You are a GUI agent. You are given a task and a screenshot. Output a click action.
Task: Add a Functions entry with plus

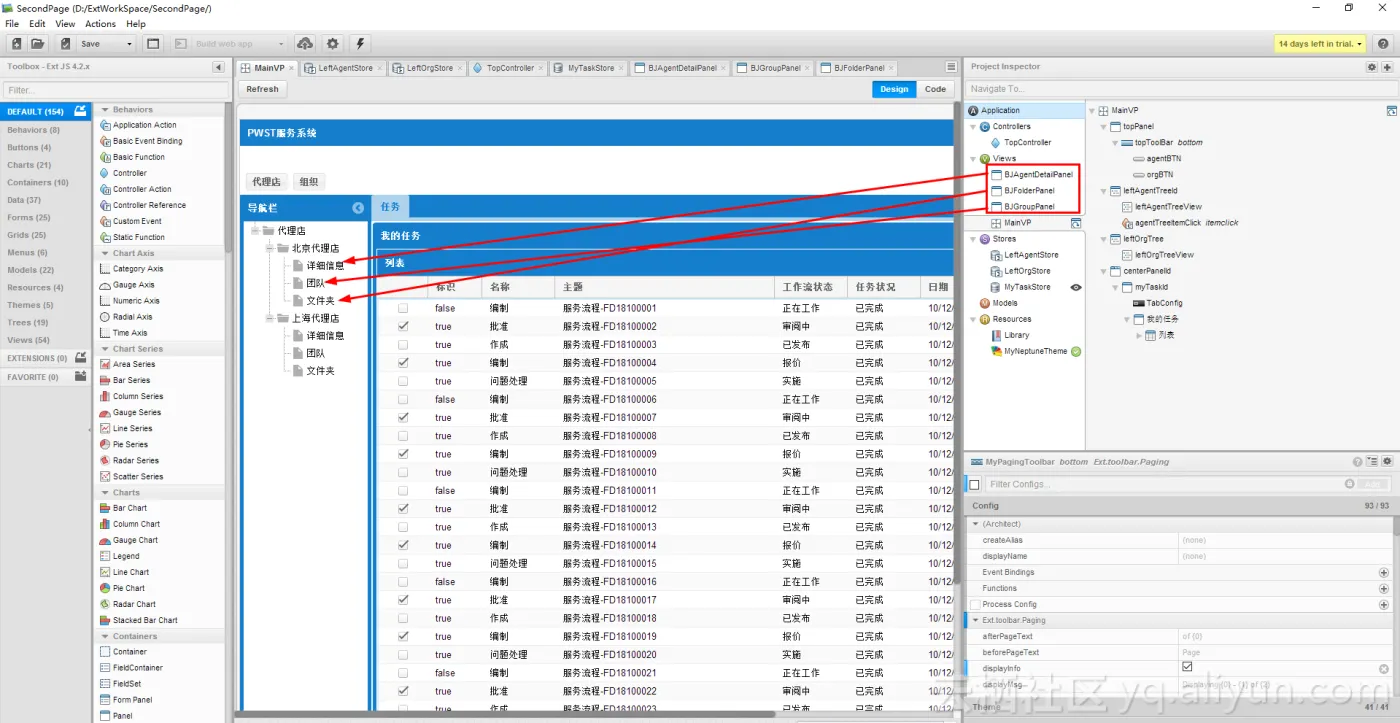(x=1384, y=589)
